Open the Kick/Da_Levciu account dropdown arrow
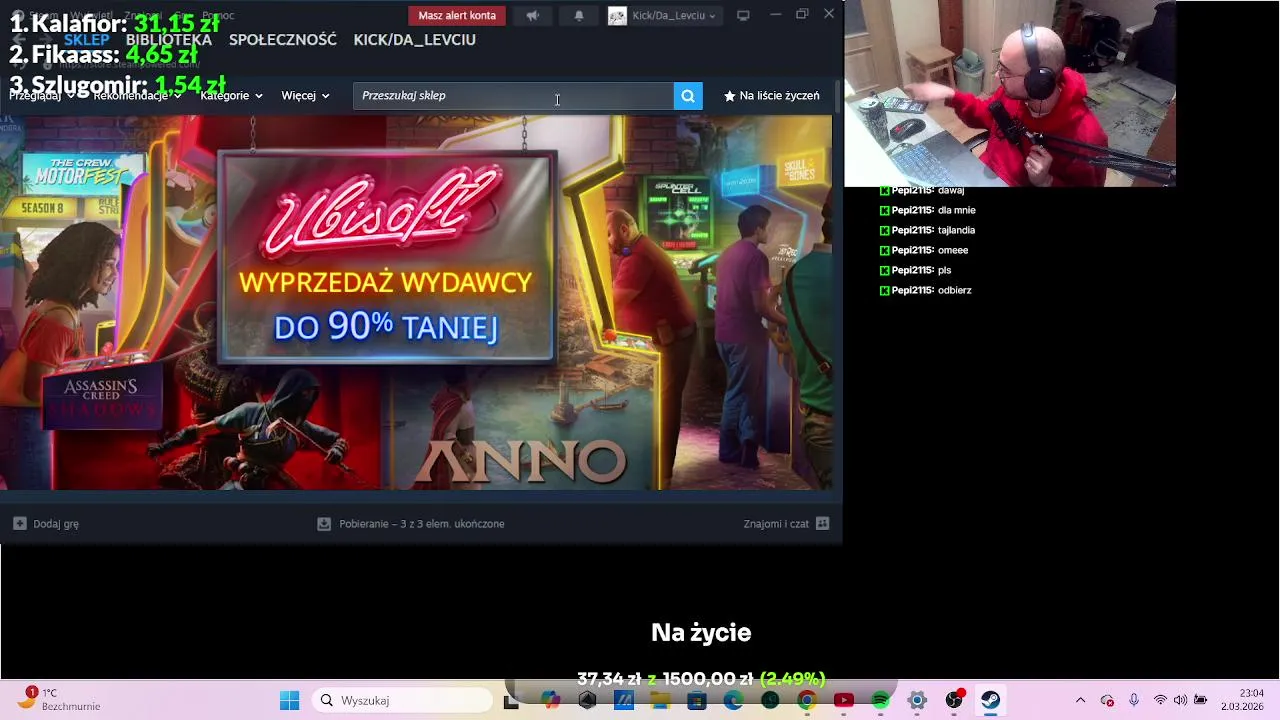The image size is (1280, 720). [x=712, y=16]
